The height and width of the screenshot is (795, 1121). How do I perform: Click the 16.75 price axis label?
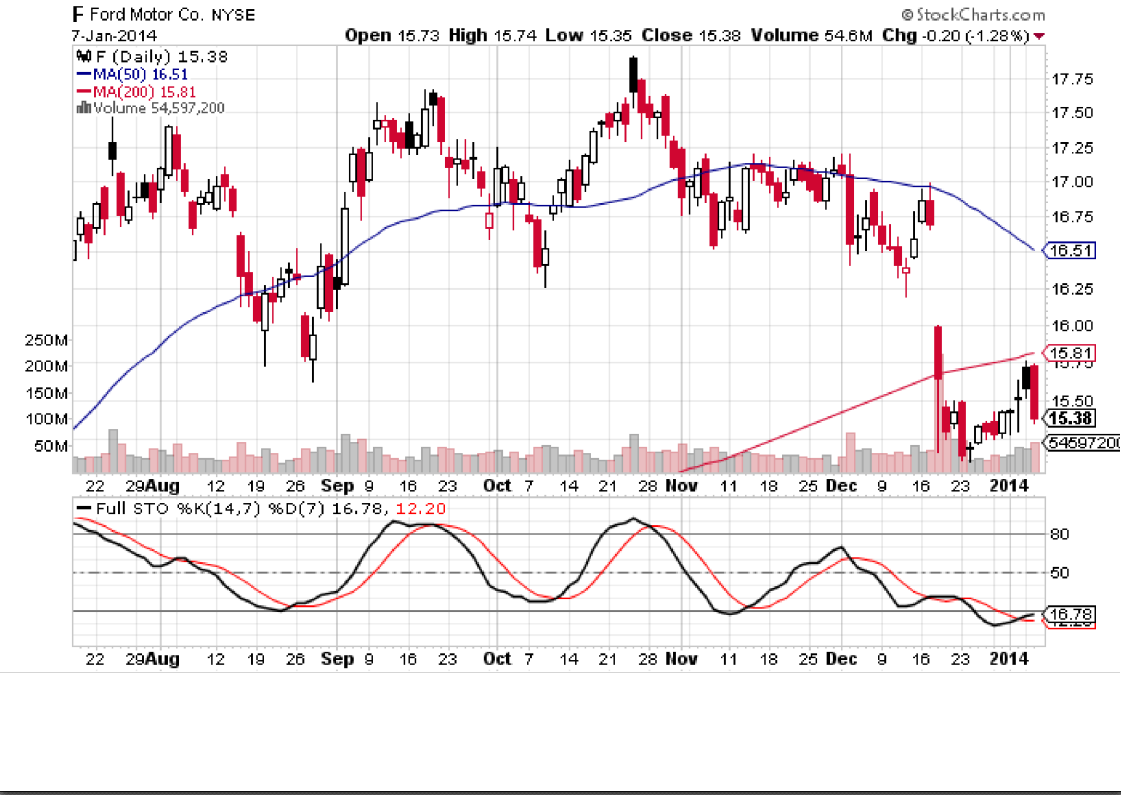(1072, 217)
